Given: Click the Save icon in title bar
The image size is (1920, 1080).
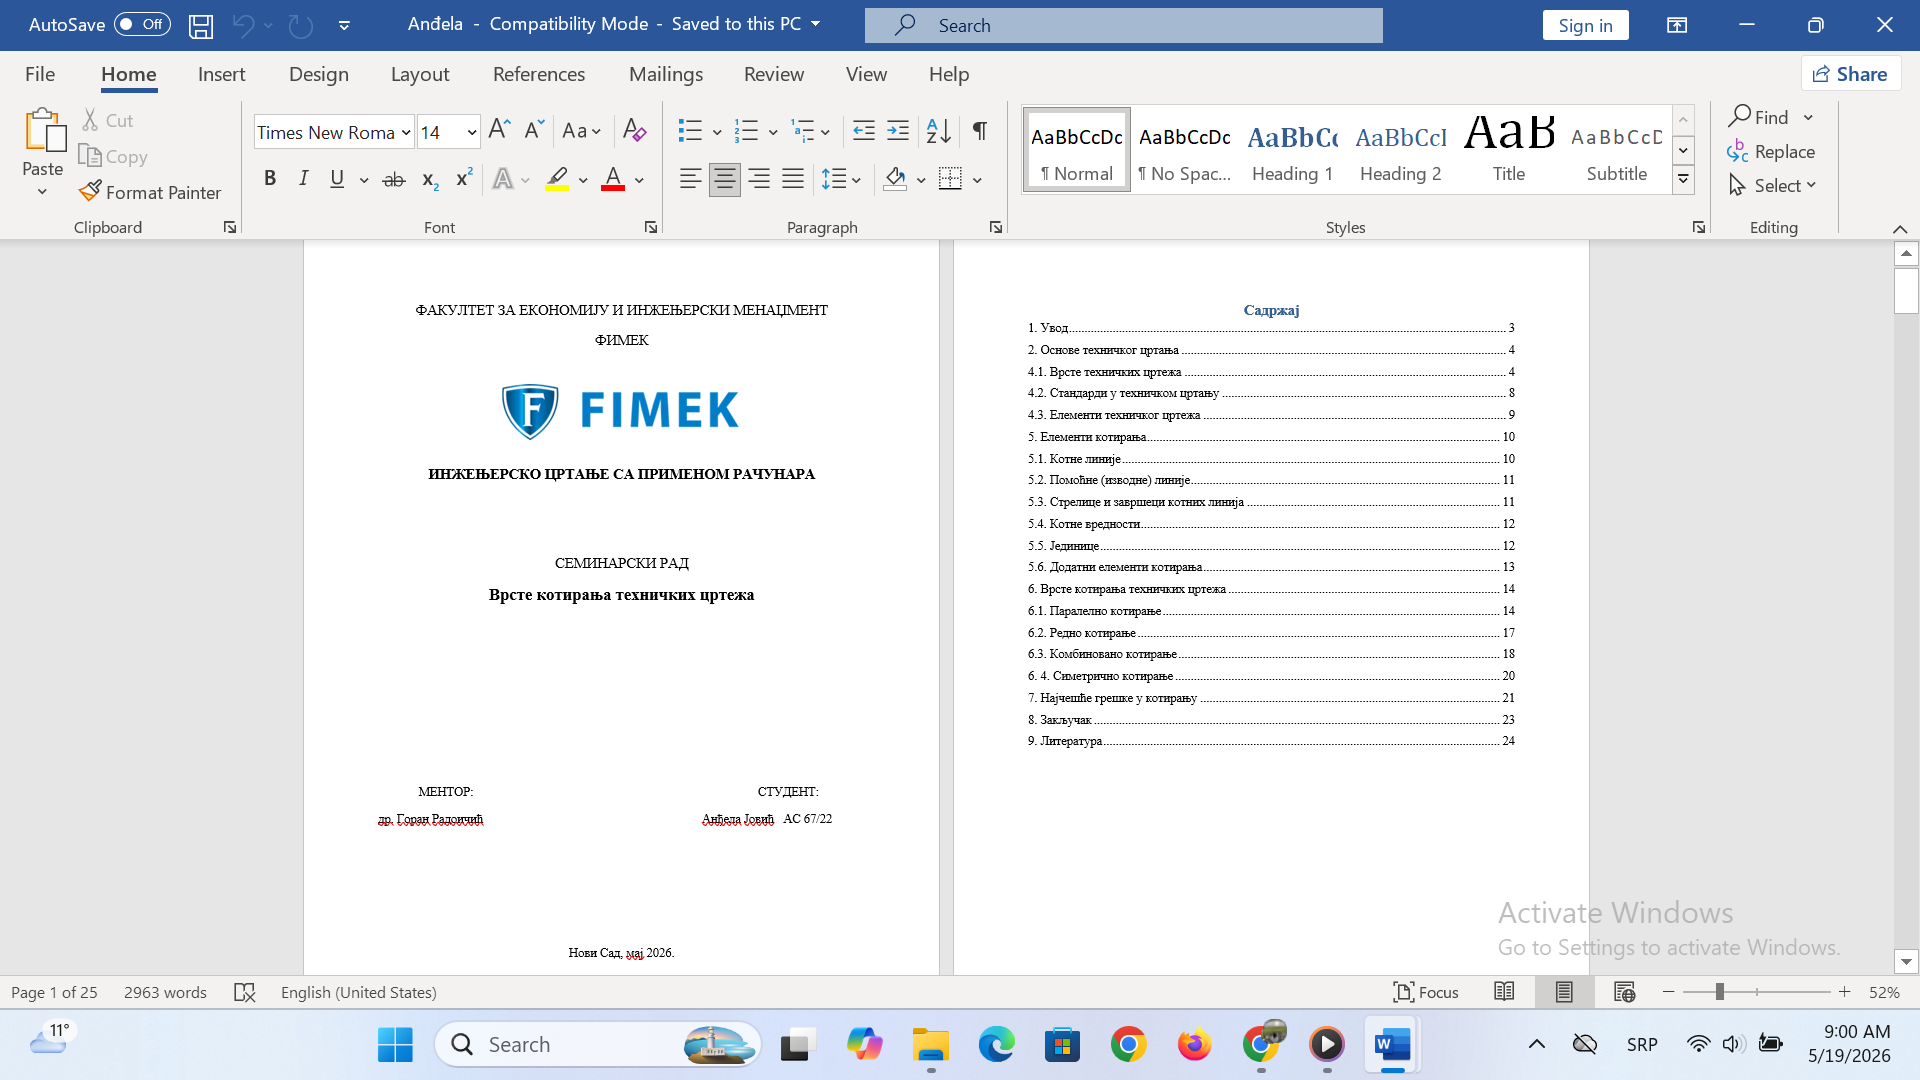Looking at the screenshot, I should tap(201, 25).
